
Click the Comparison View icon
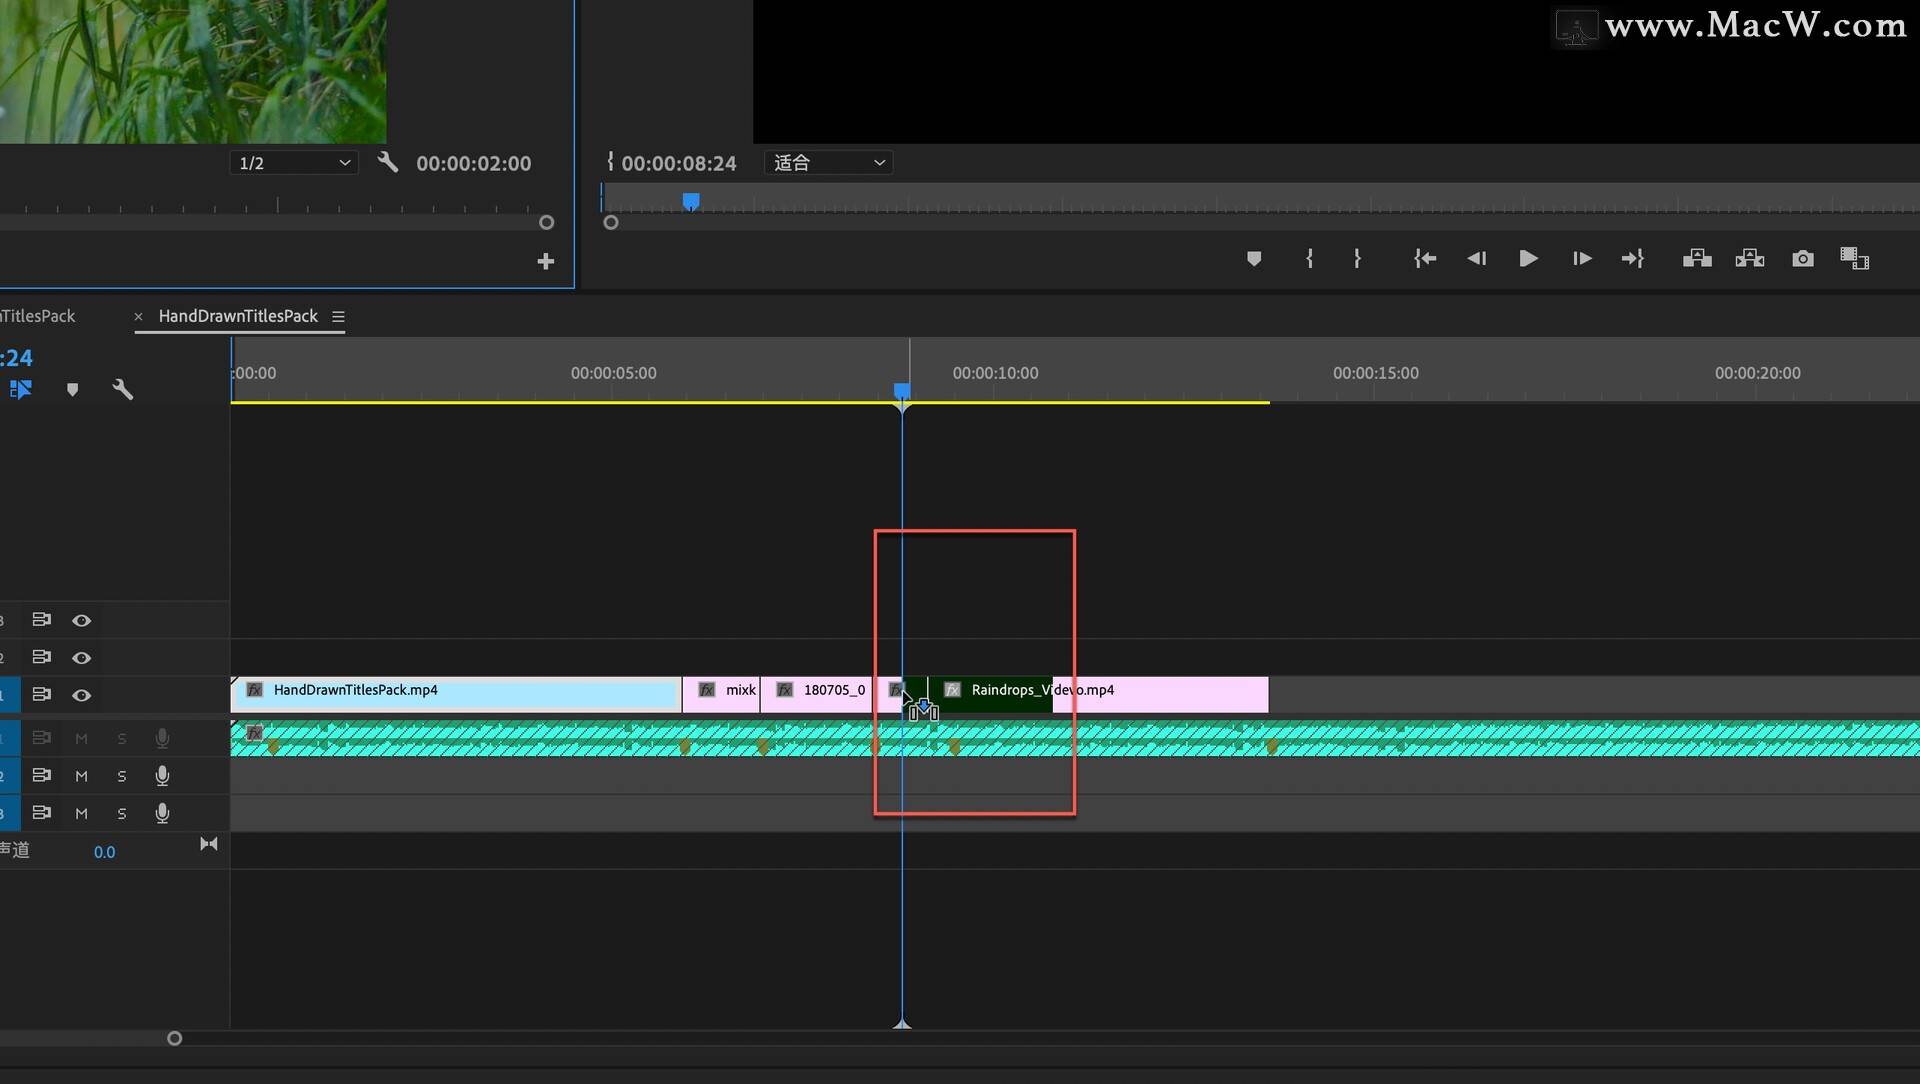tap(1854, 259)
